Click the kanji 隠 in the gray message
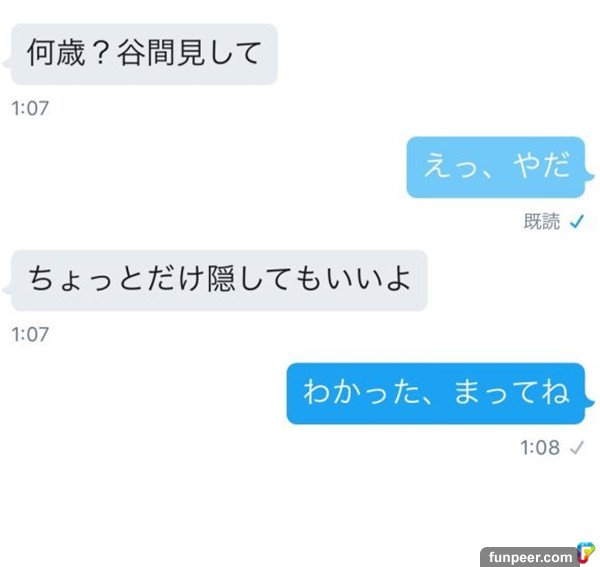This screenshot has width=600, height=567. tap(221, 279)
